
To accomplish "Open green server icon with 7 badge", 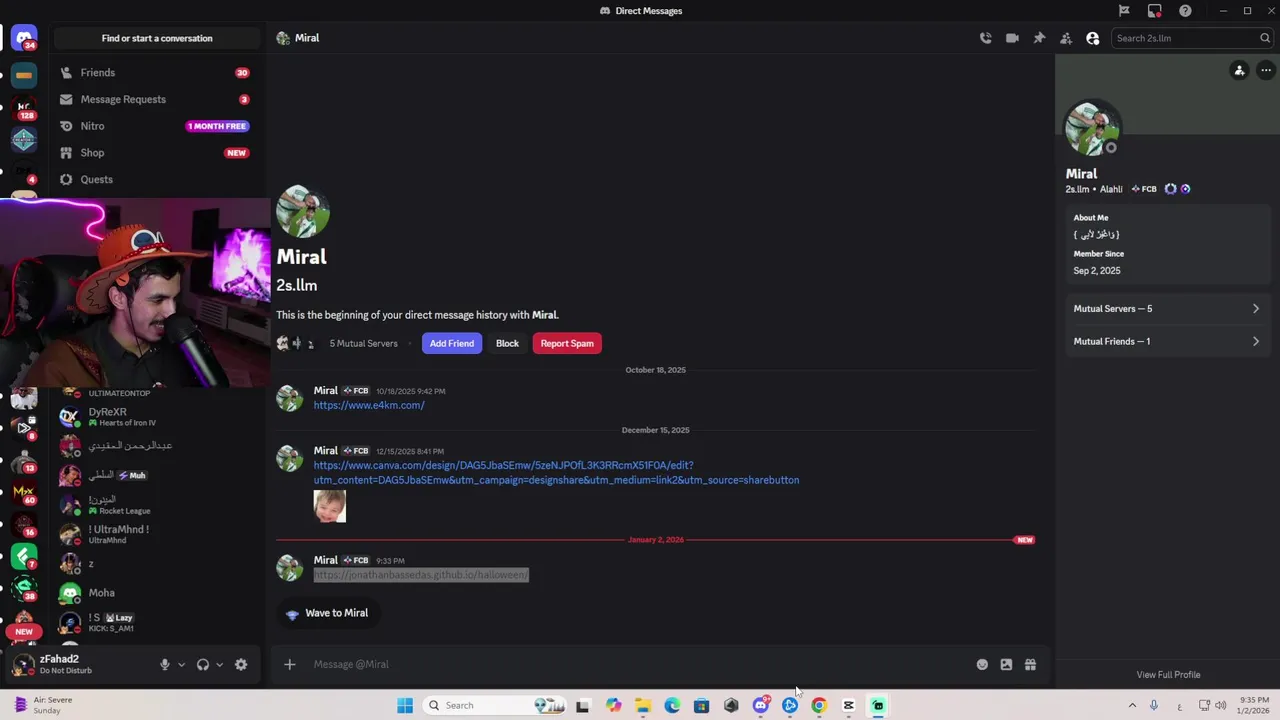I will pyautogui.click(x=24, y=555).
